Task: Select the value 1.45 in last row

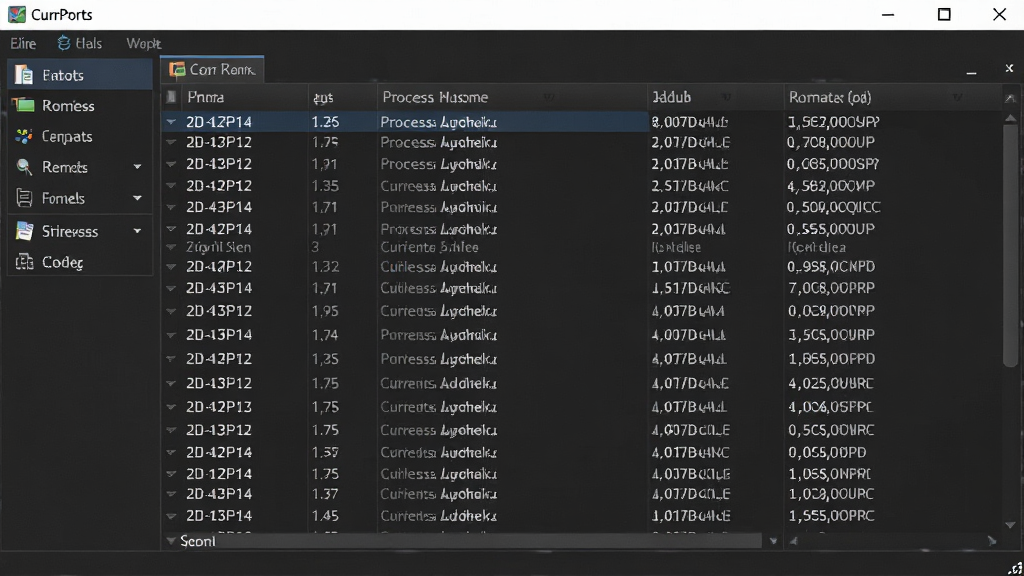Action: [x=325, y=516]
